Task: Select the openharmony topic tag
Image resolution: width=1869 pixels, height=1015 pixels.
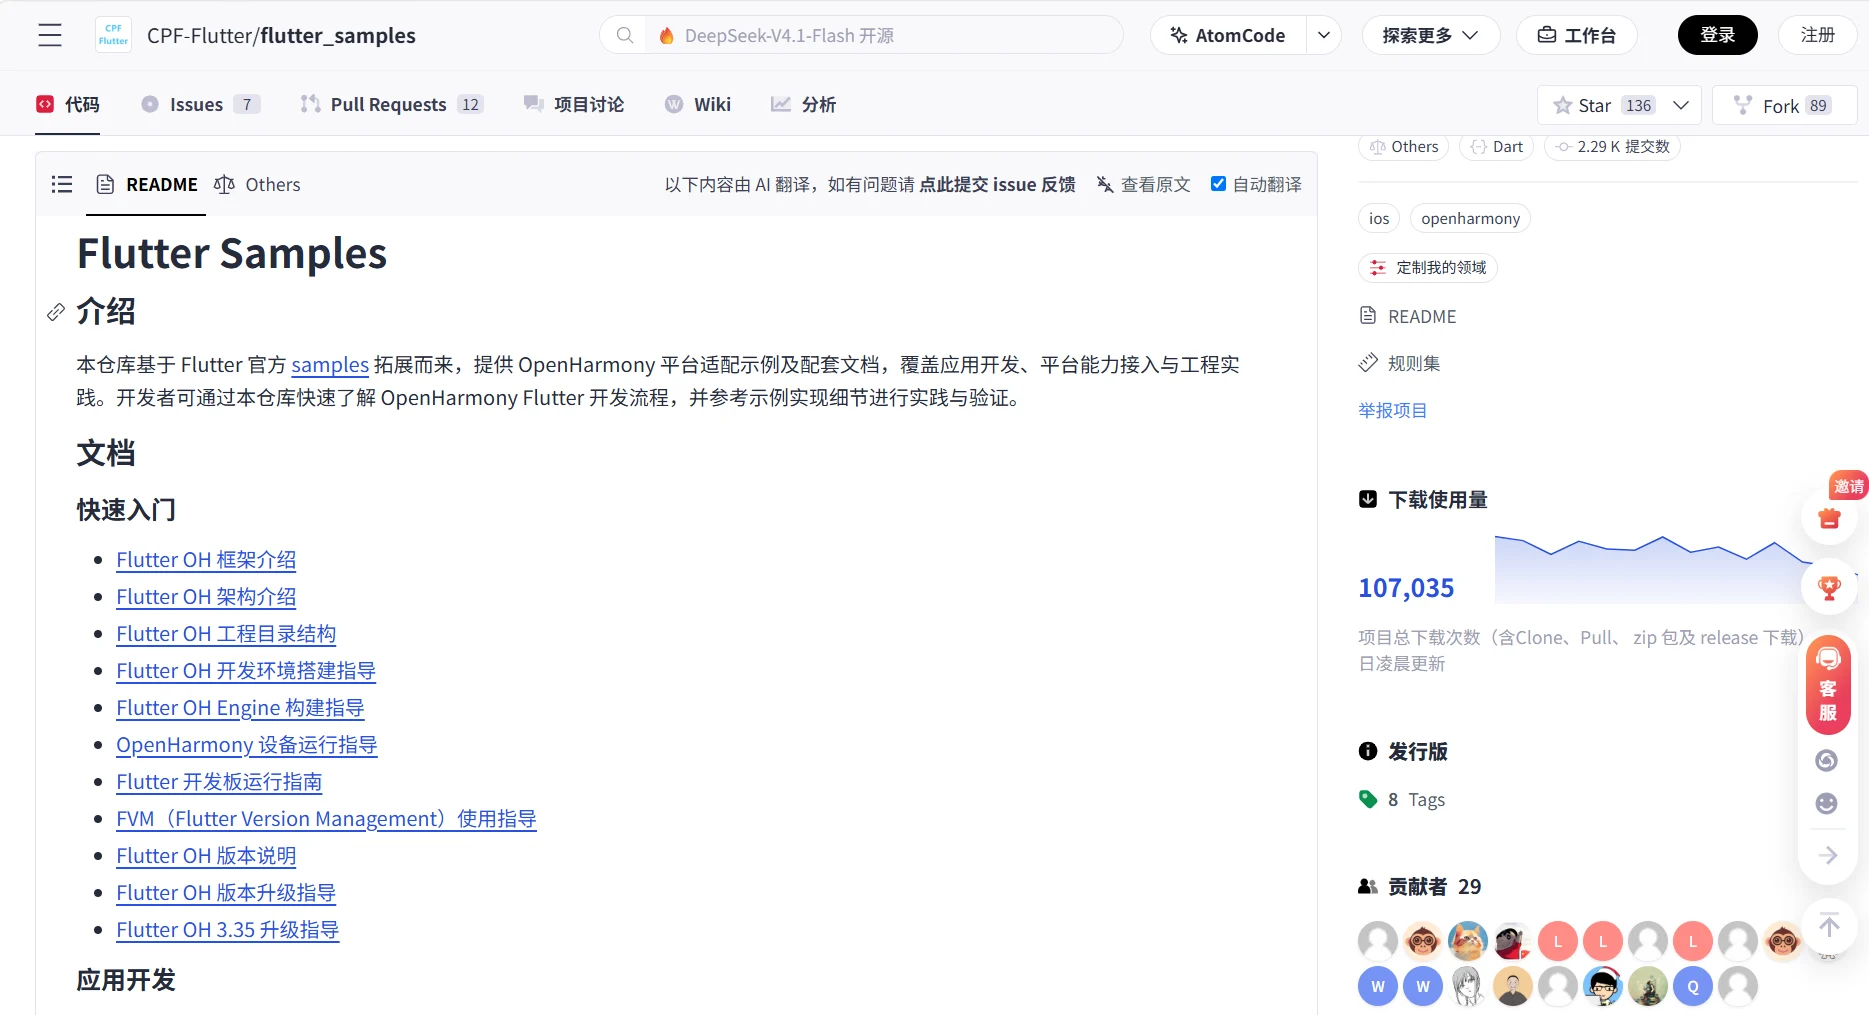Action: click(1470, 219)
